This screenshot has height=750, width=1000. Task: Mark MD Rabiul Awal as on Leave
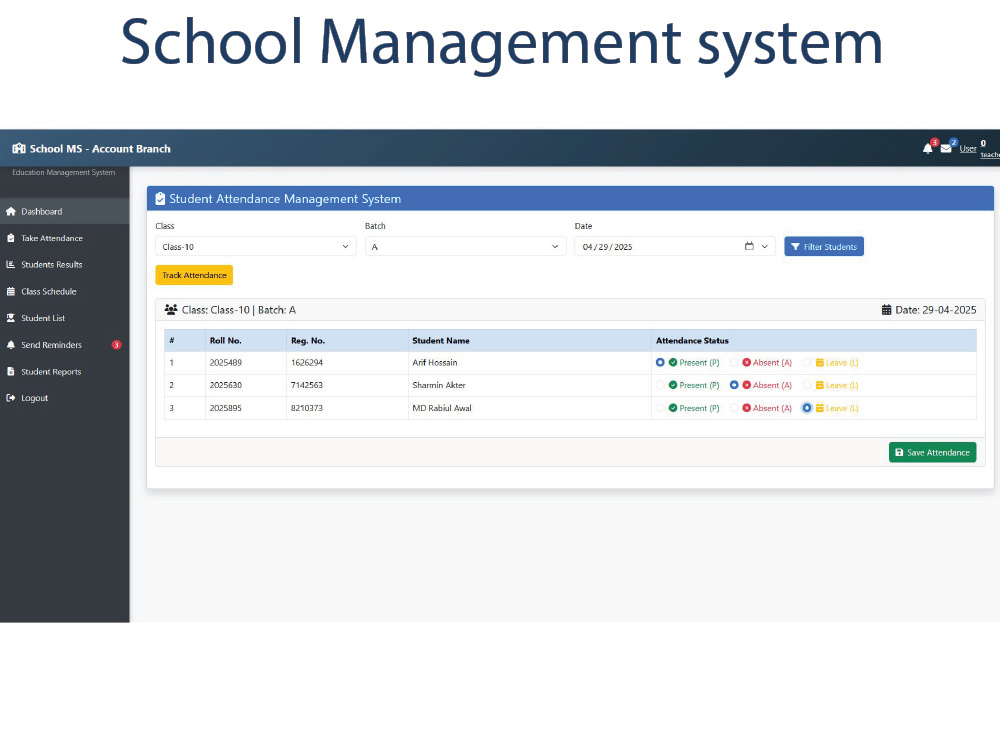pyautogui.click(x=807, y=408)
